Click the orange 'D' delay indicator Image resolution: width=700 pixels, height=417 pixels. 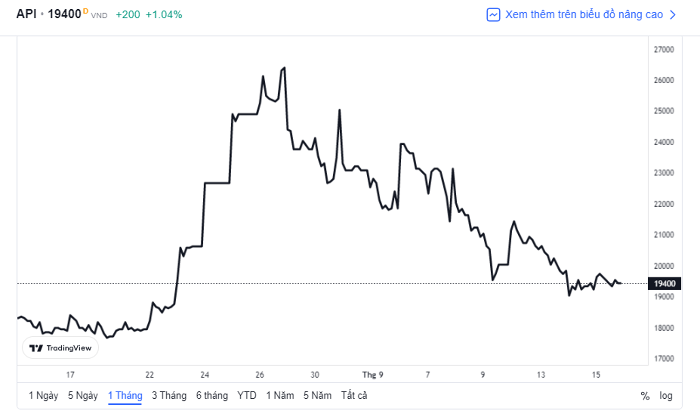85,11
